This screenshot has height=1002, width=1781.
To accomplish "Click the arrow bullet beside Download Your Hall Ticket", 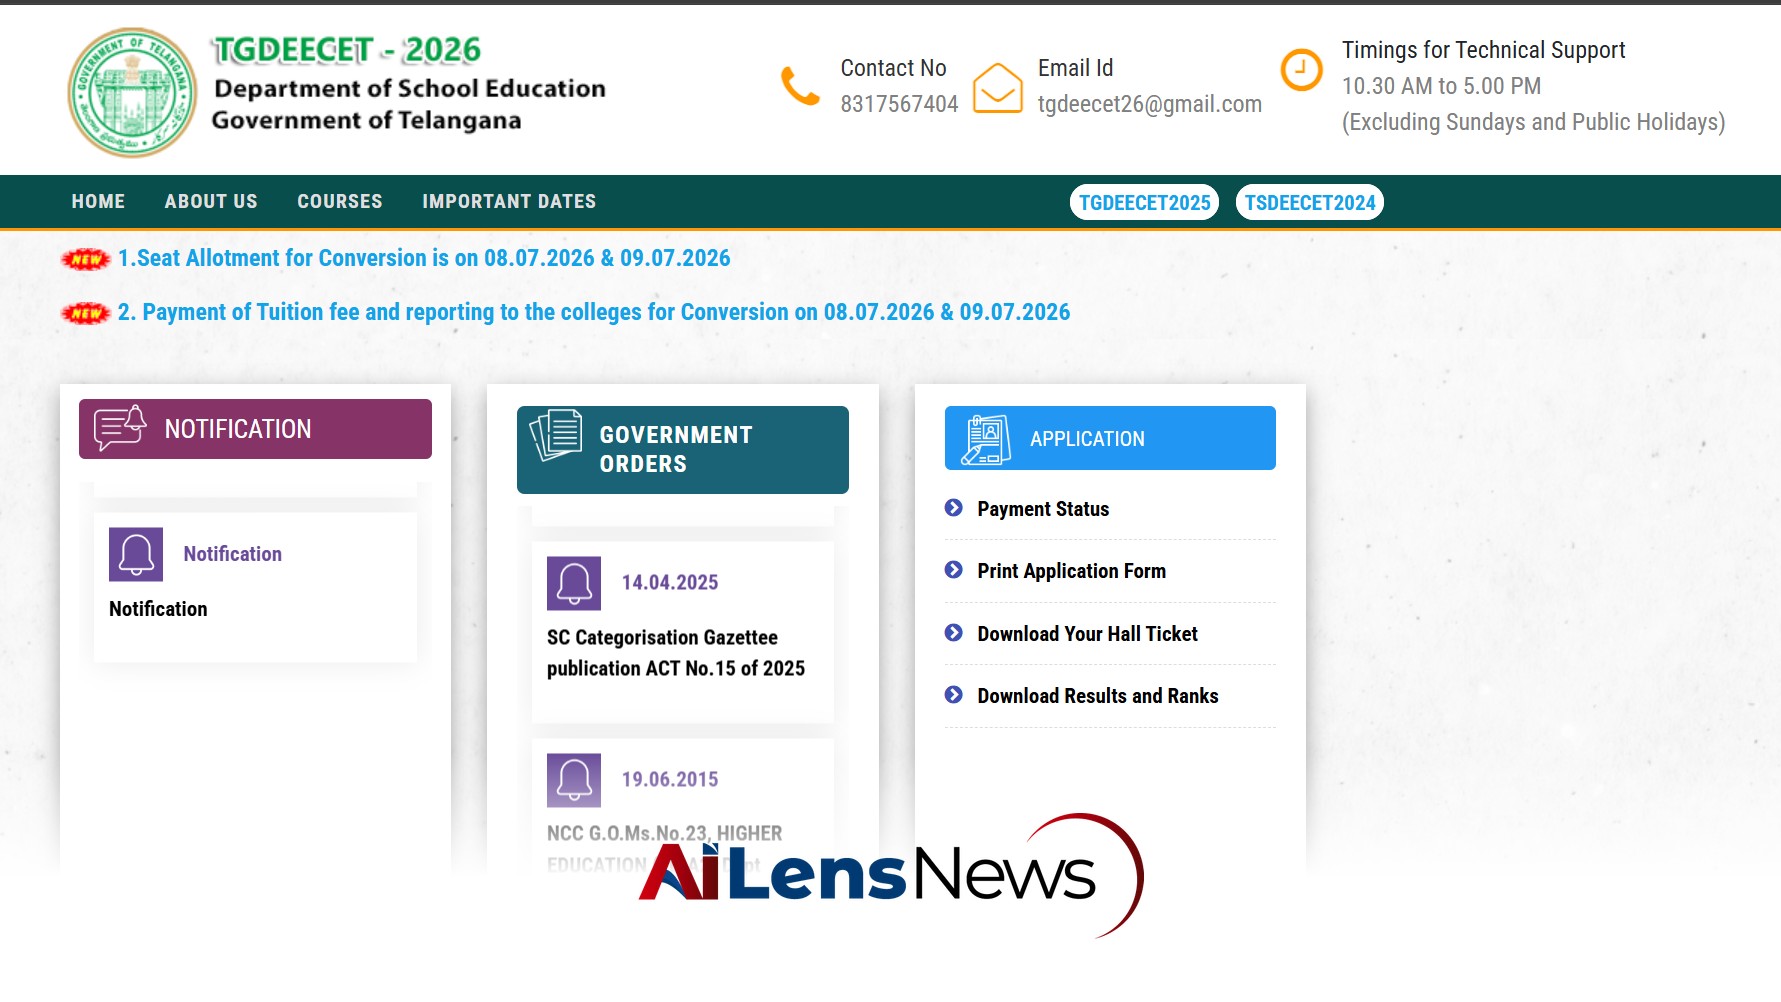I will click(x=954, y=633).
